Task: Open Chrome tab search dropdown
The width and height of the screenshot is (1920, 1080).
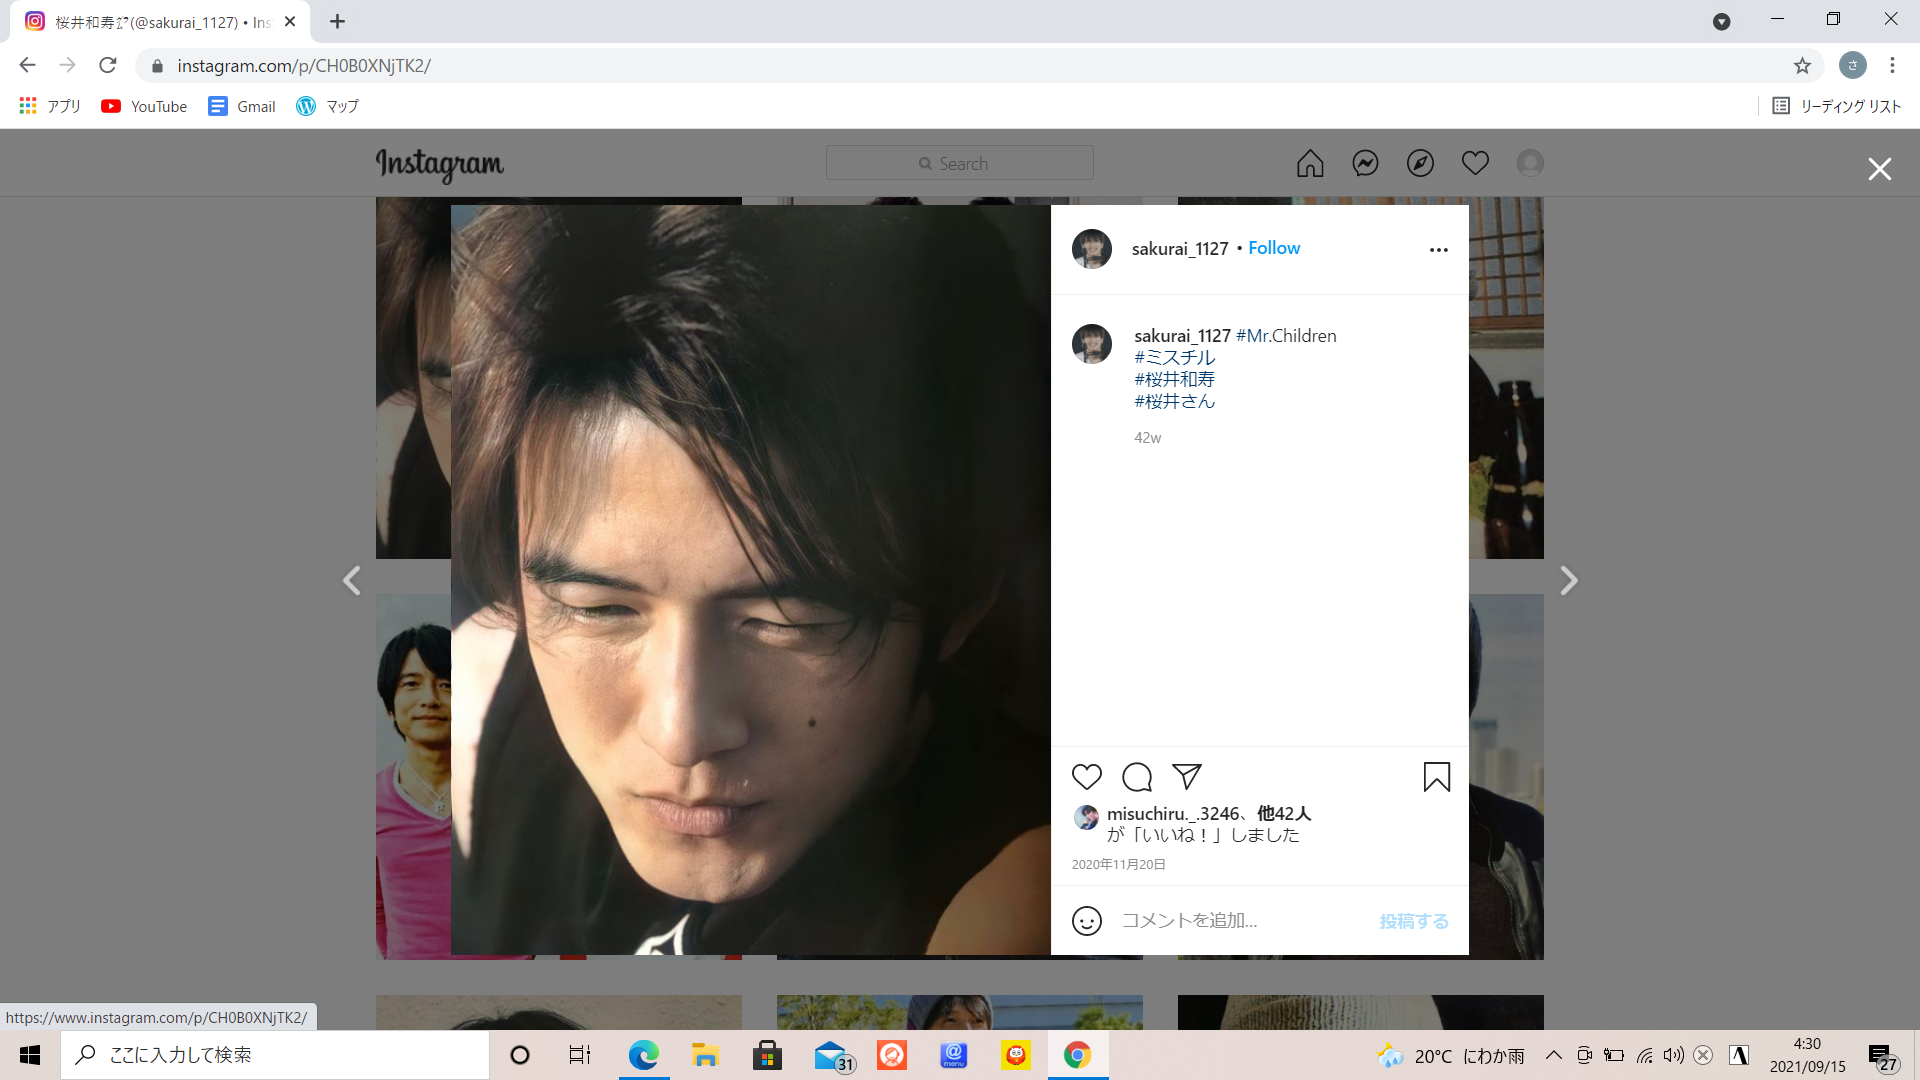Action: [x=1721, y=21]
